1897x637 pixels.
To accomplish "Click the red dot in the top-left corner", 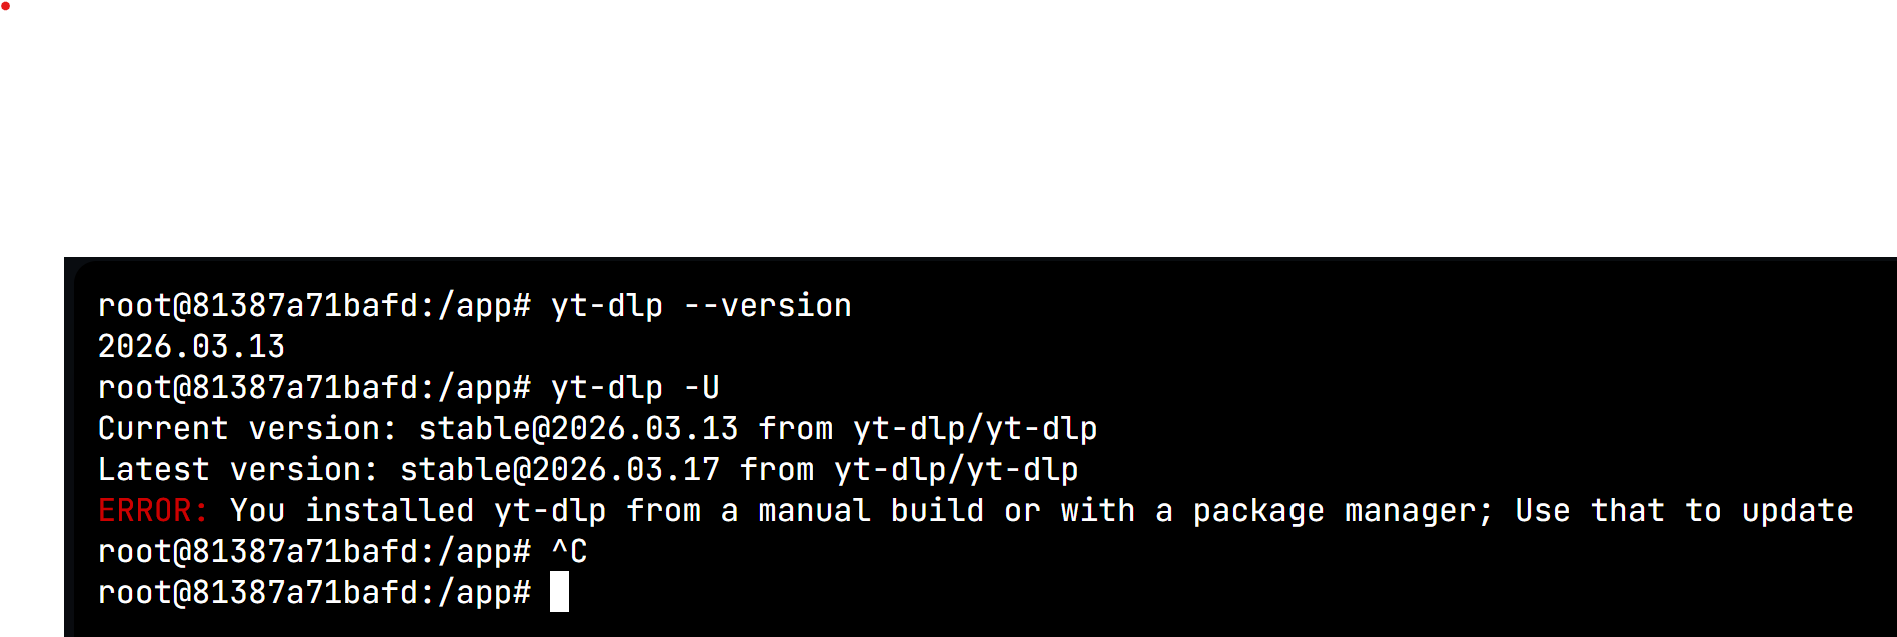I will coord(5,6).
